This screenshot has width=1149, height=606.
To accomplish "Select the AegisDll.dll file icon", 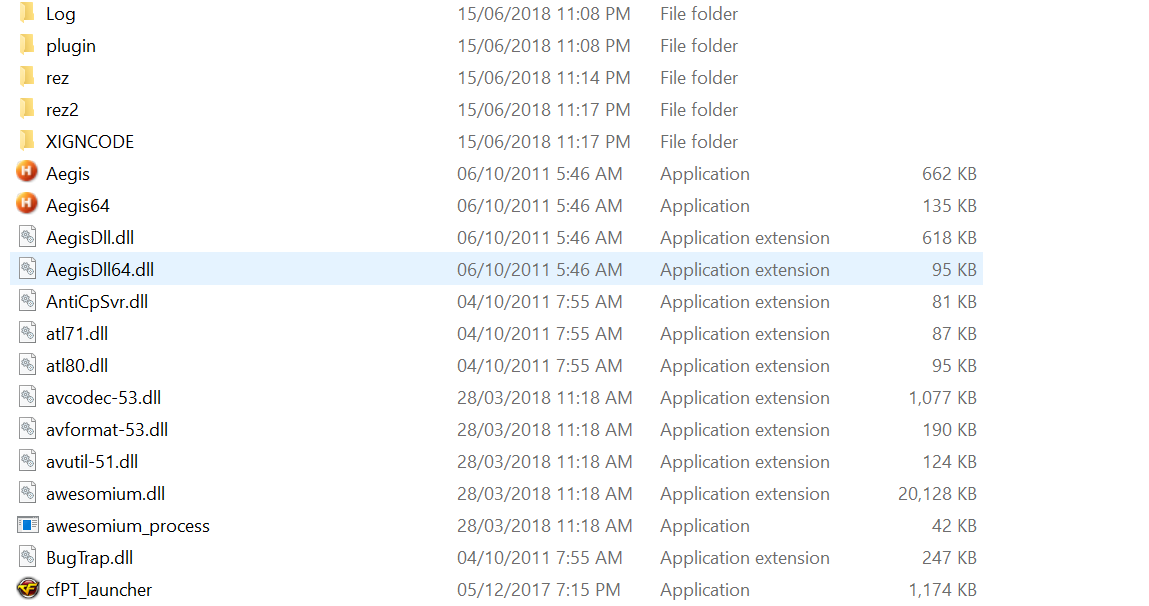I will (27, 237).
